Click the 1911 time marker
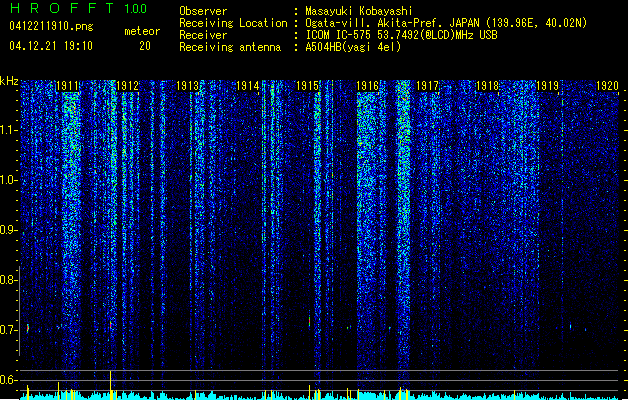Image resolution: width=629 pixels, height=400 pixels. 67,86
